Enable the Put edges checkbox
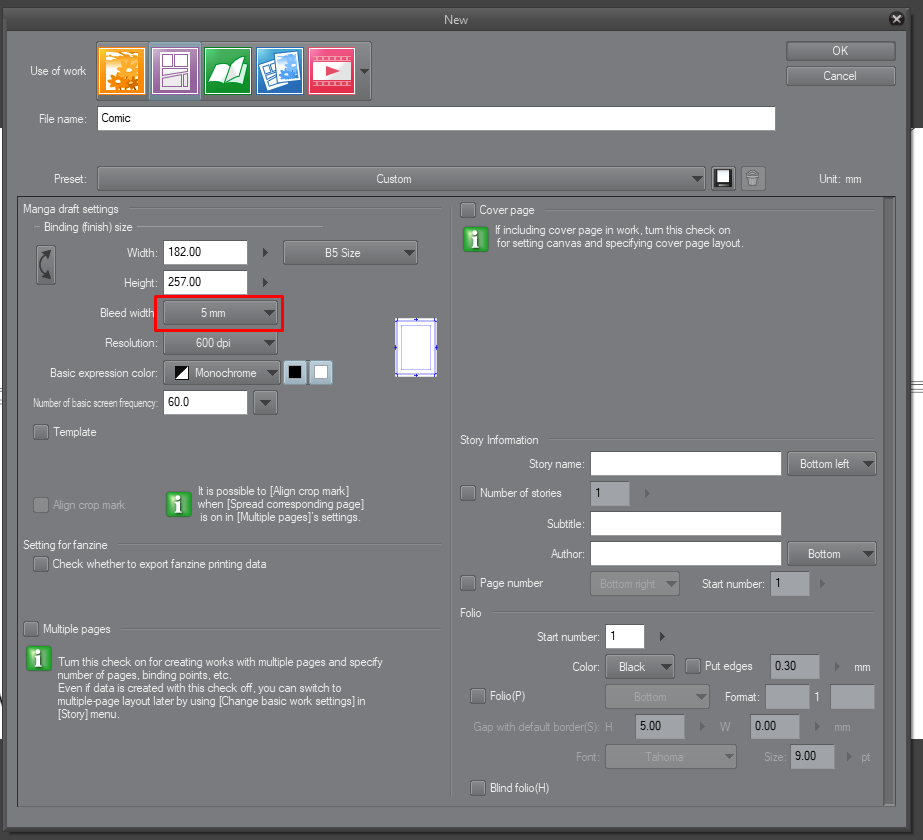 (693, 666)
